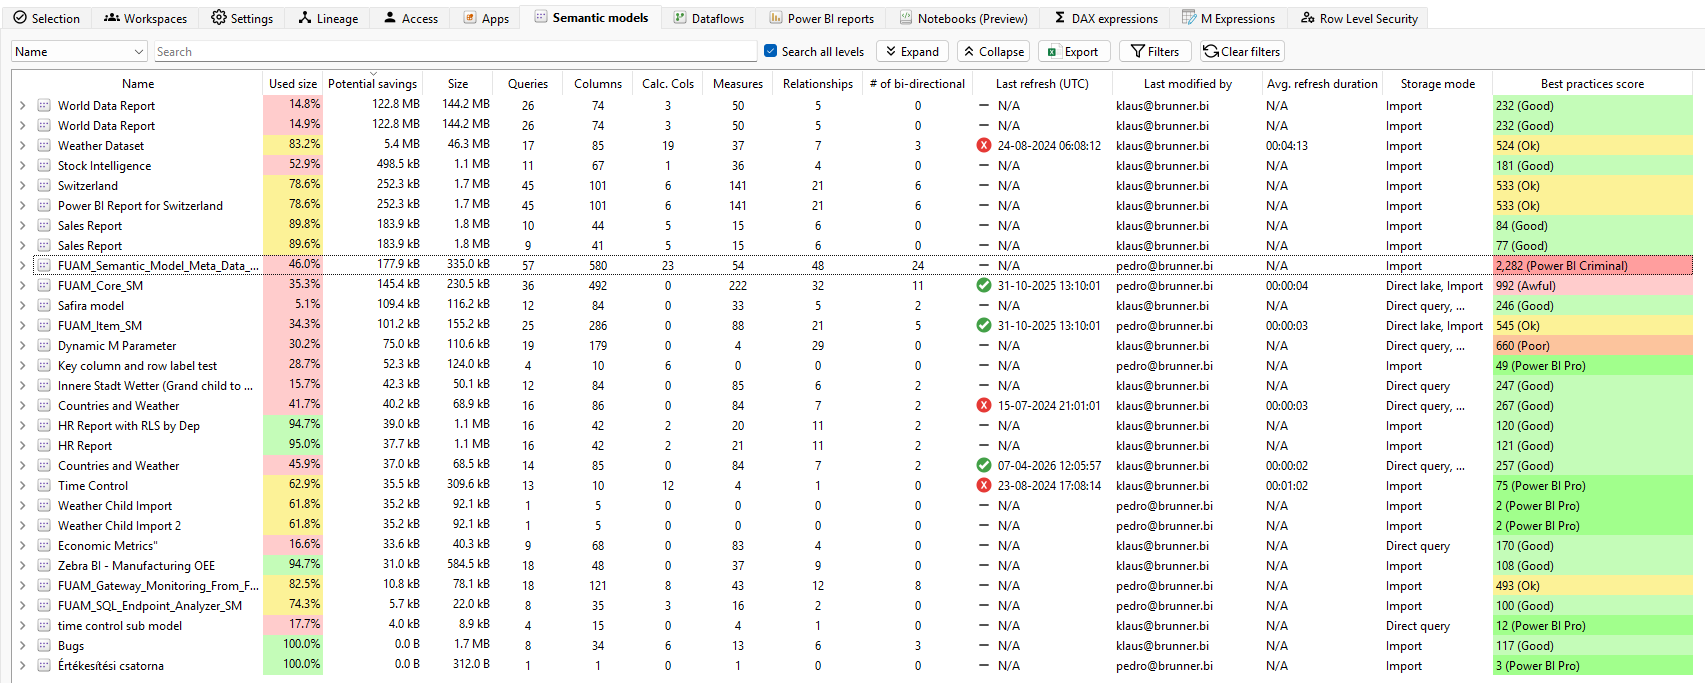The width and height of the screenshot is (1705, 683).
Task: Click model icon beside Bugs
Action: coord(44,645)
